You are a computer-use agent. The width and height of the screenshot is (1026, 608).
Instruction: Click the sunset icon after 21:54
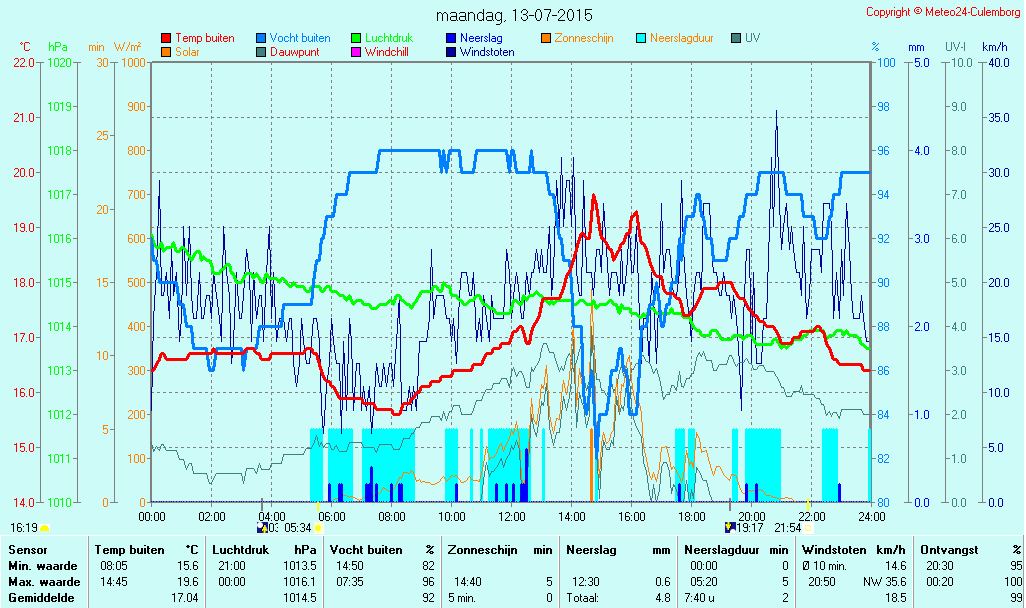[x=808, y=528]
